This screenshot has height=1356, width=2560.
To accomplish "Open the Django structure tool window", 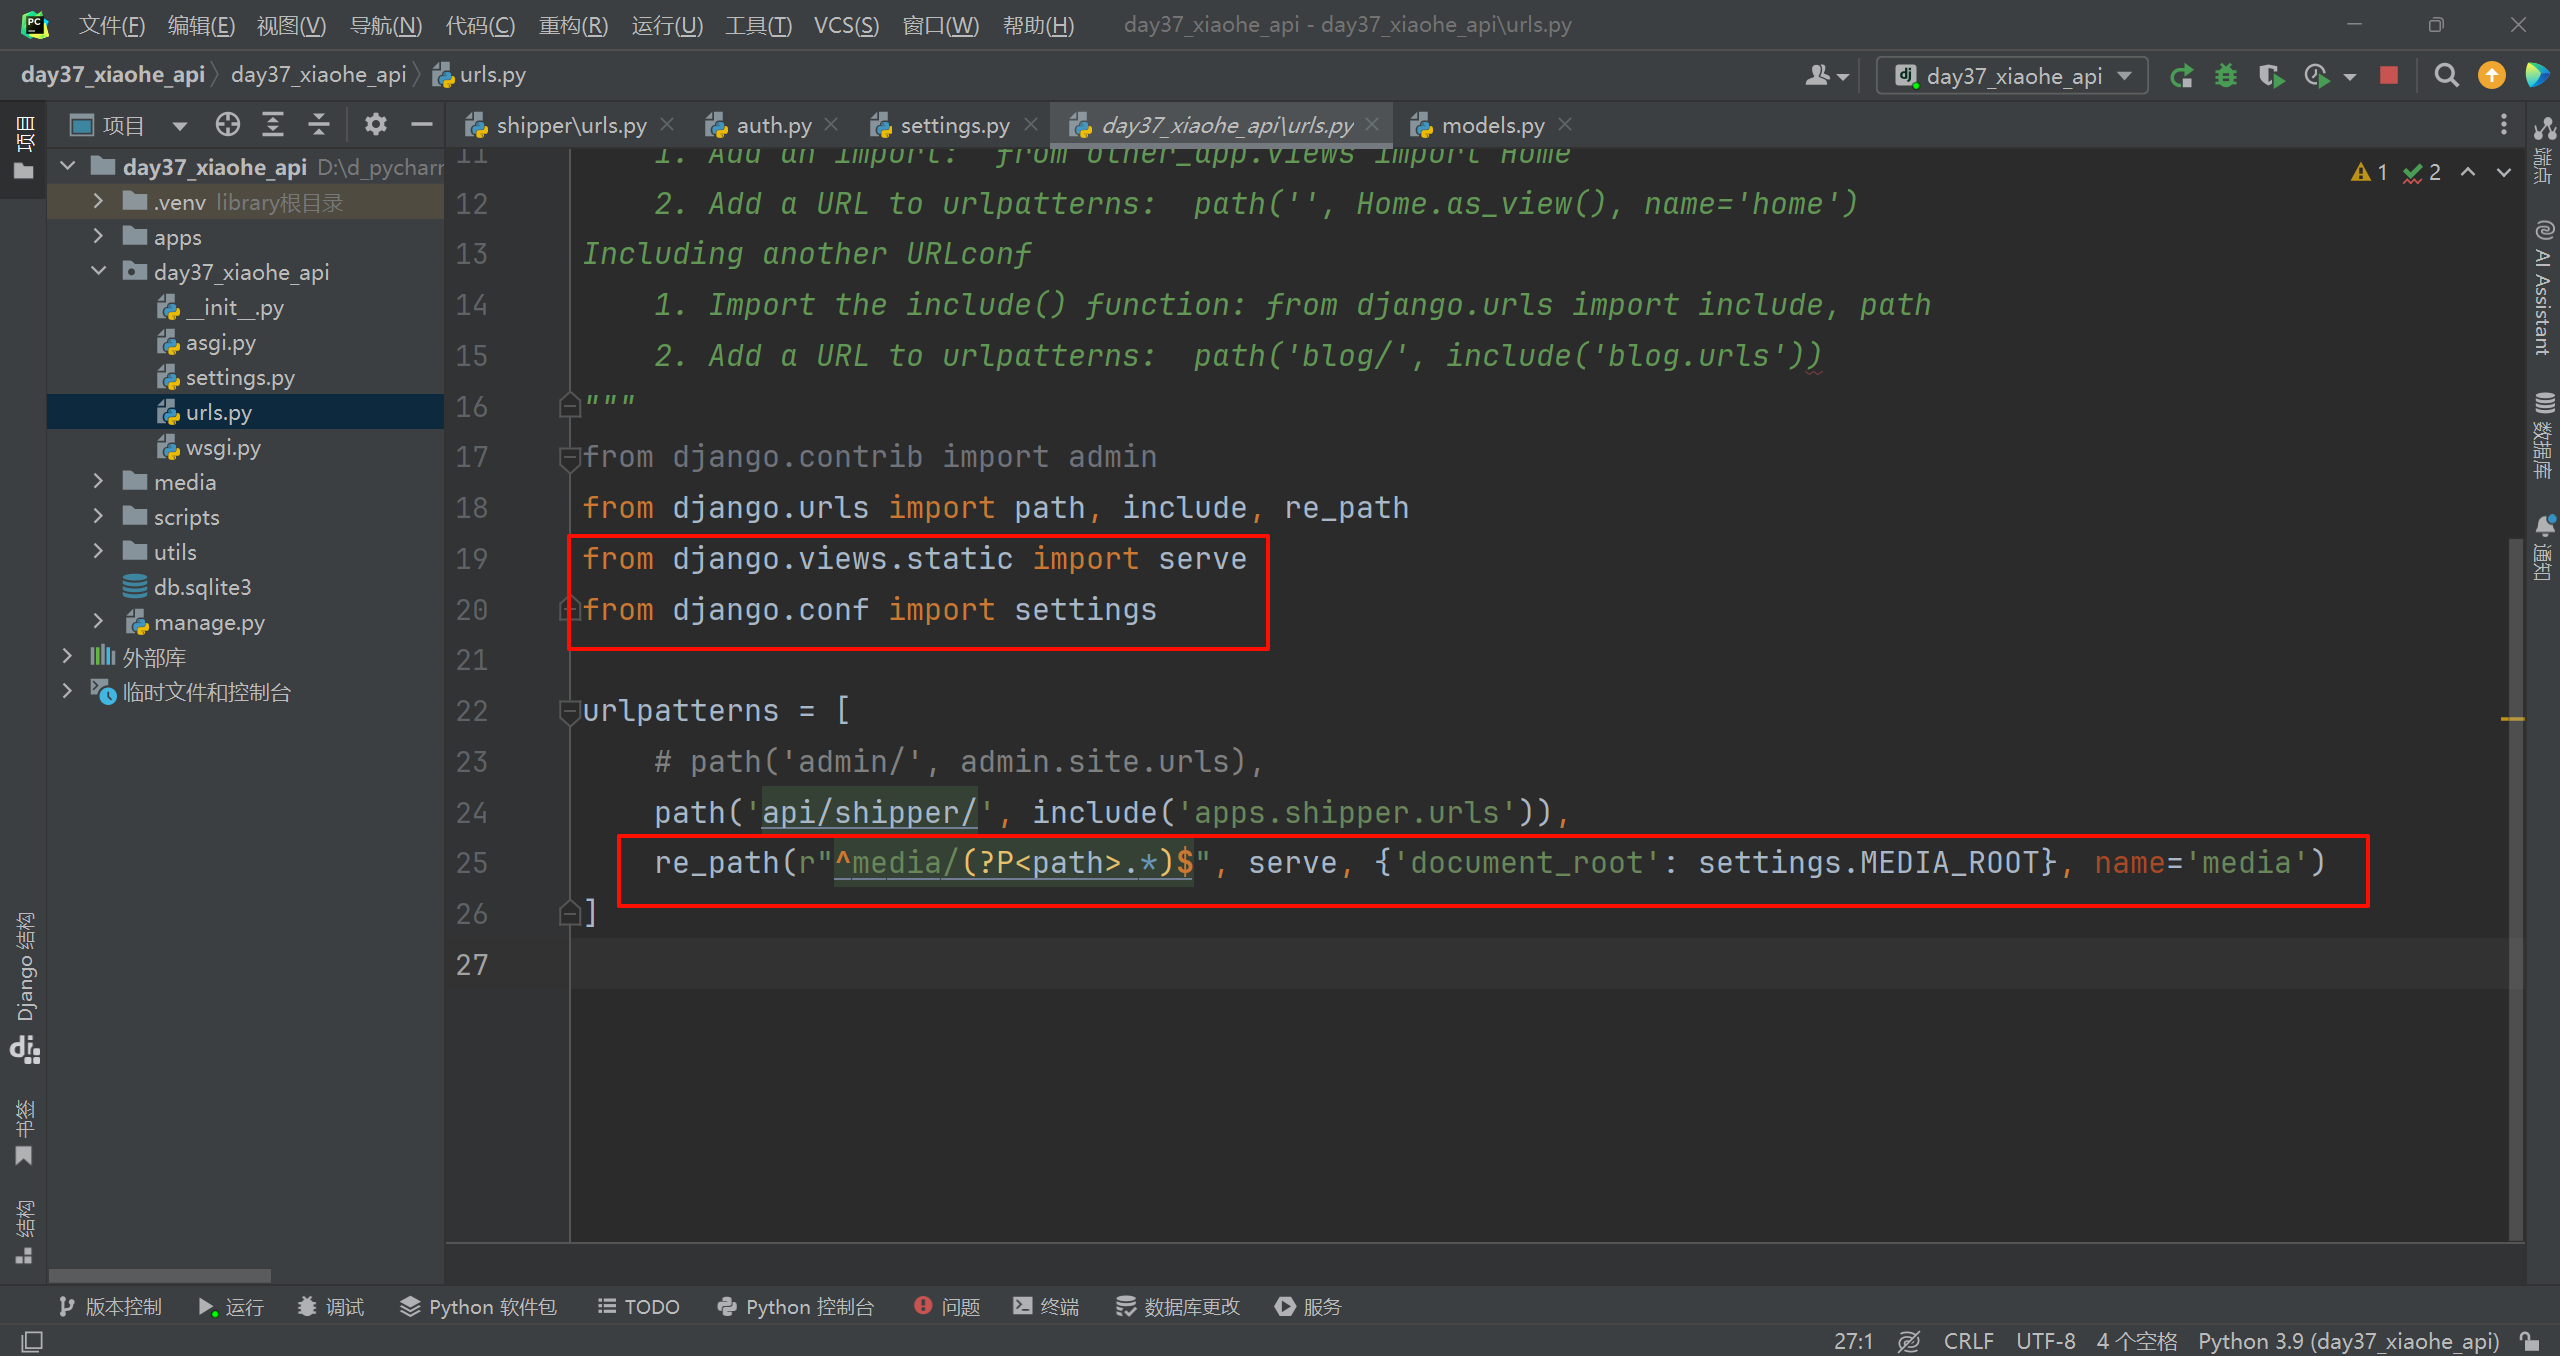I will pyautogui.click(x=25, y=988).
